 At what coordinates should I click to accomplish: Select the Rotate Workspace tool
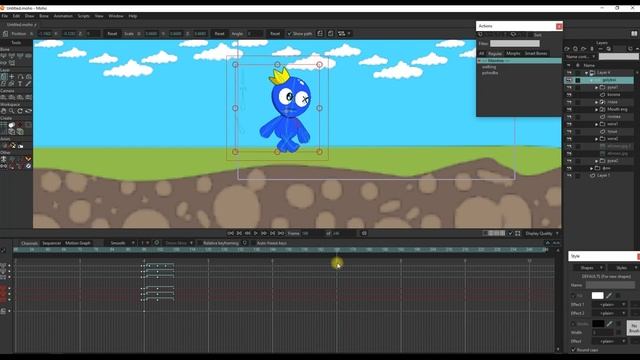(20, 111)
